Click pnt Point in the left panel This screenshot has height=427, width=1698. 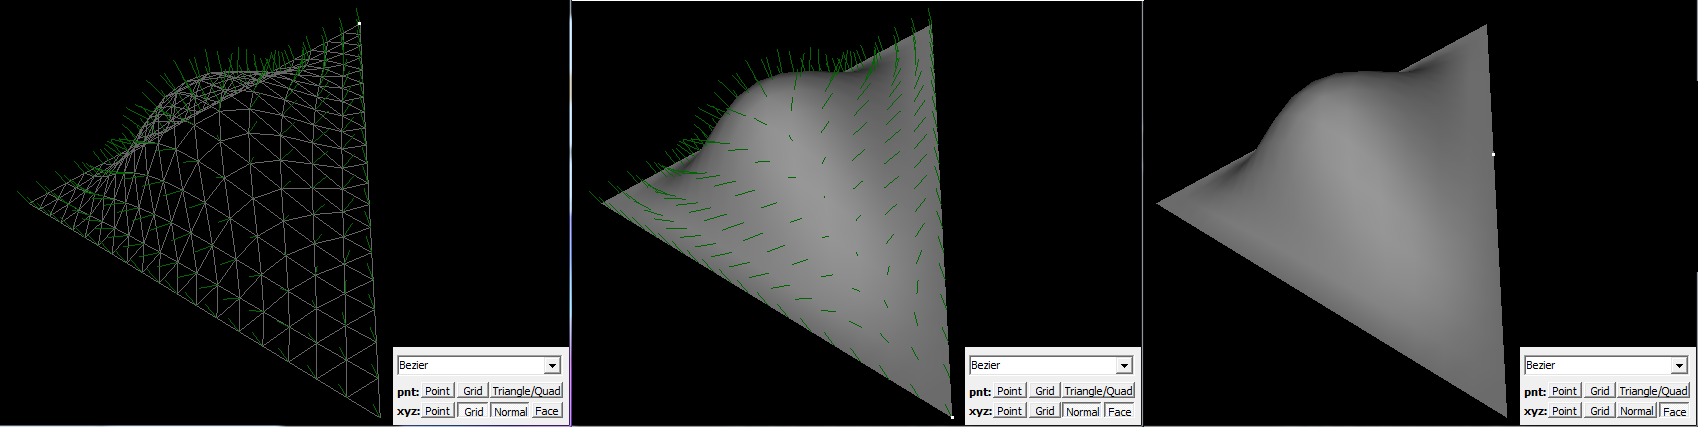point(437,391)
